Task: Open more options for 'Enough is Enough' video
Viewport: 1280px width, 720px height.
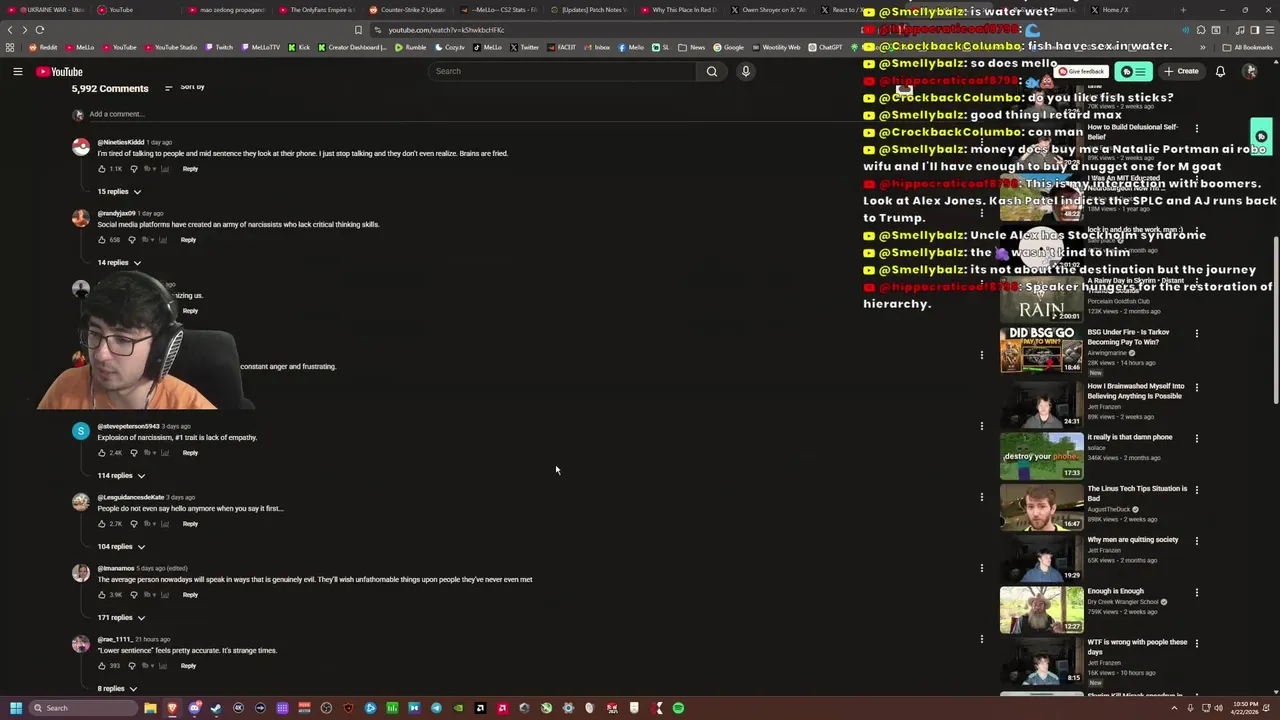Action: [x=1196, y=592]
